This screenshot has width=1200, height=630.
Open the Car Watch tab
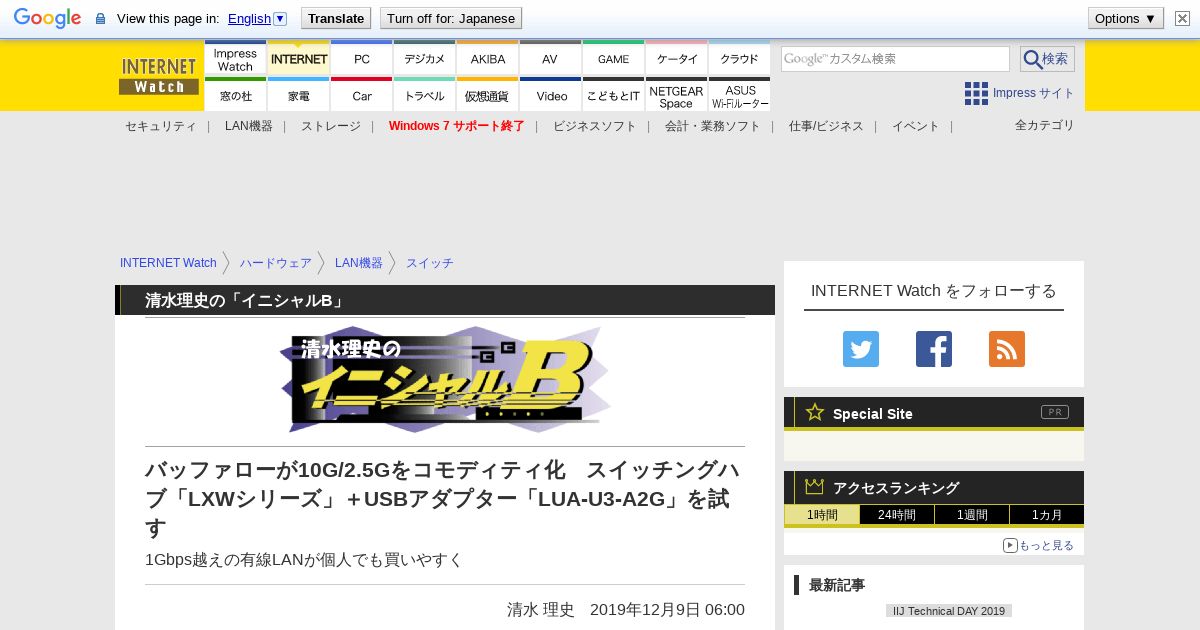click(362, 95)
